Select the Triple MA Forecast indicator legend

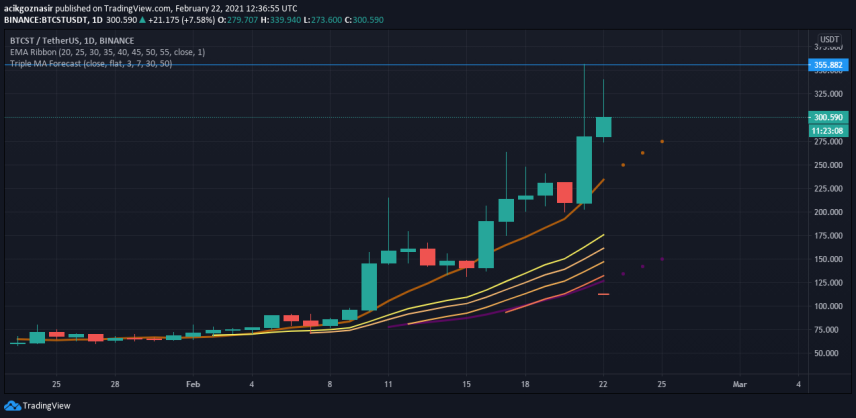pos(91,64)
